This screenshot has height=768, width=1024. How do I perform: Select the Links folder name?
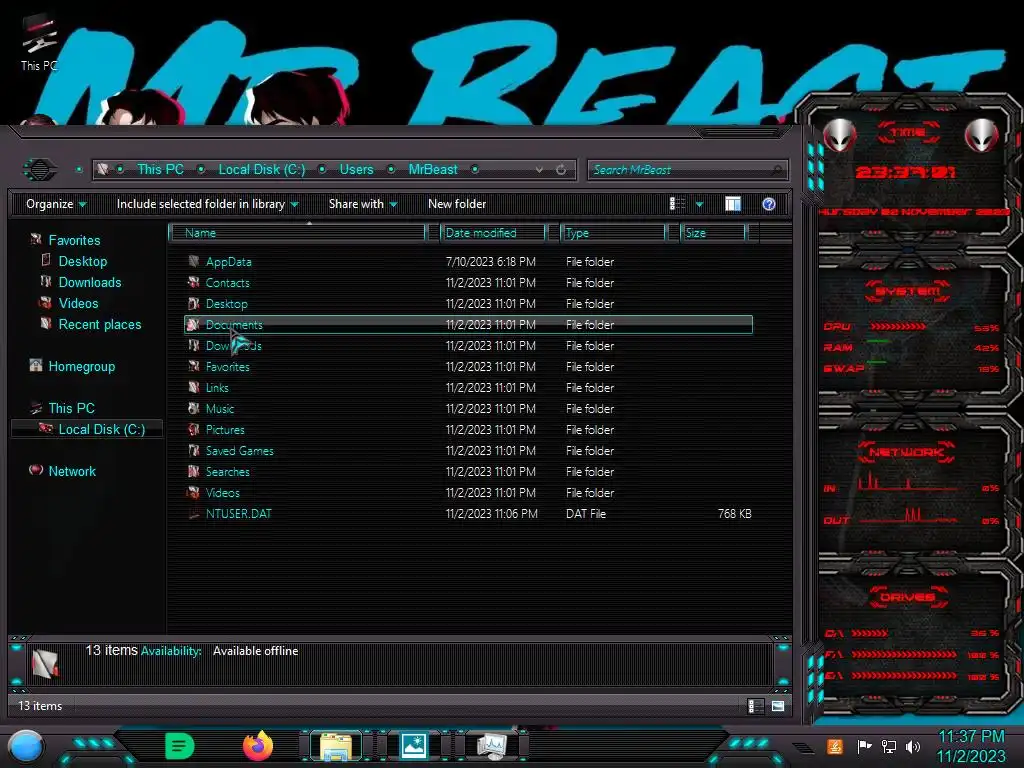217,388
